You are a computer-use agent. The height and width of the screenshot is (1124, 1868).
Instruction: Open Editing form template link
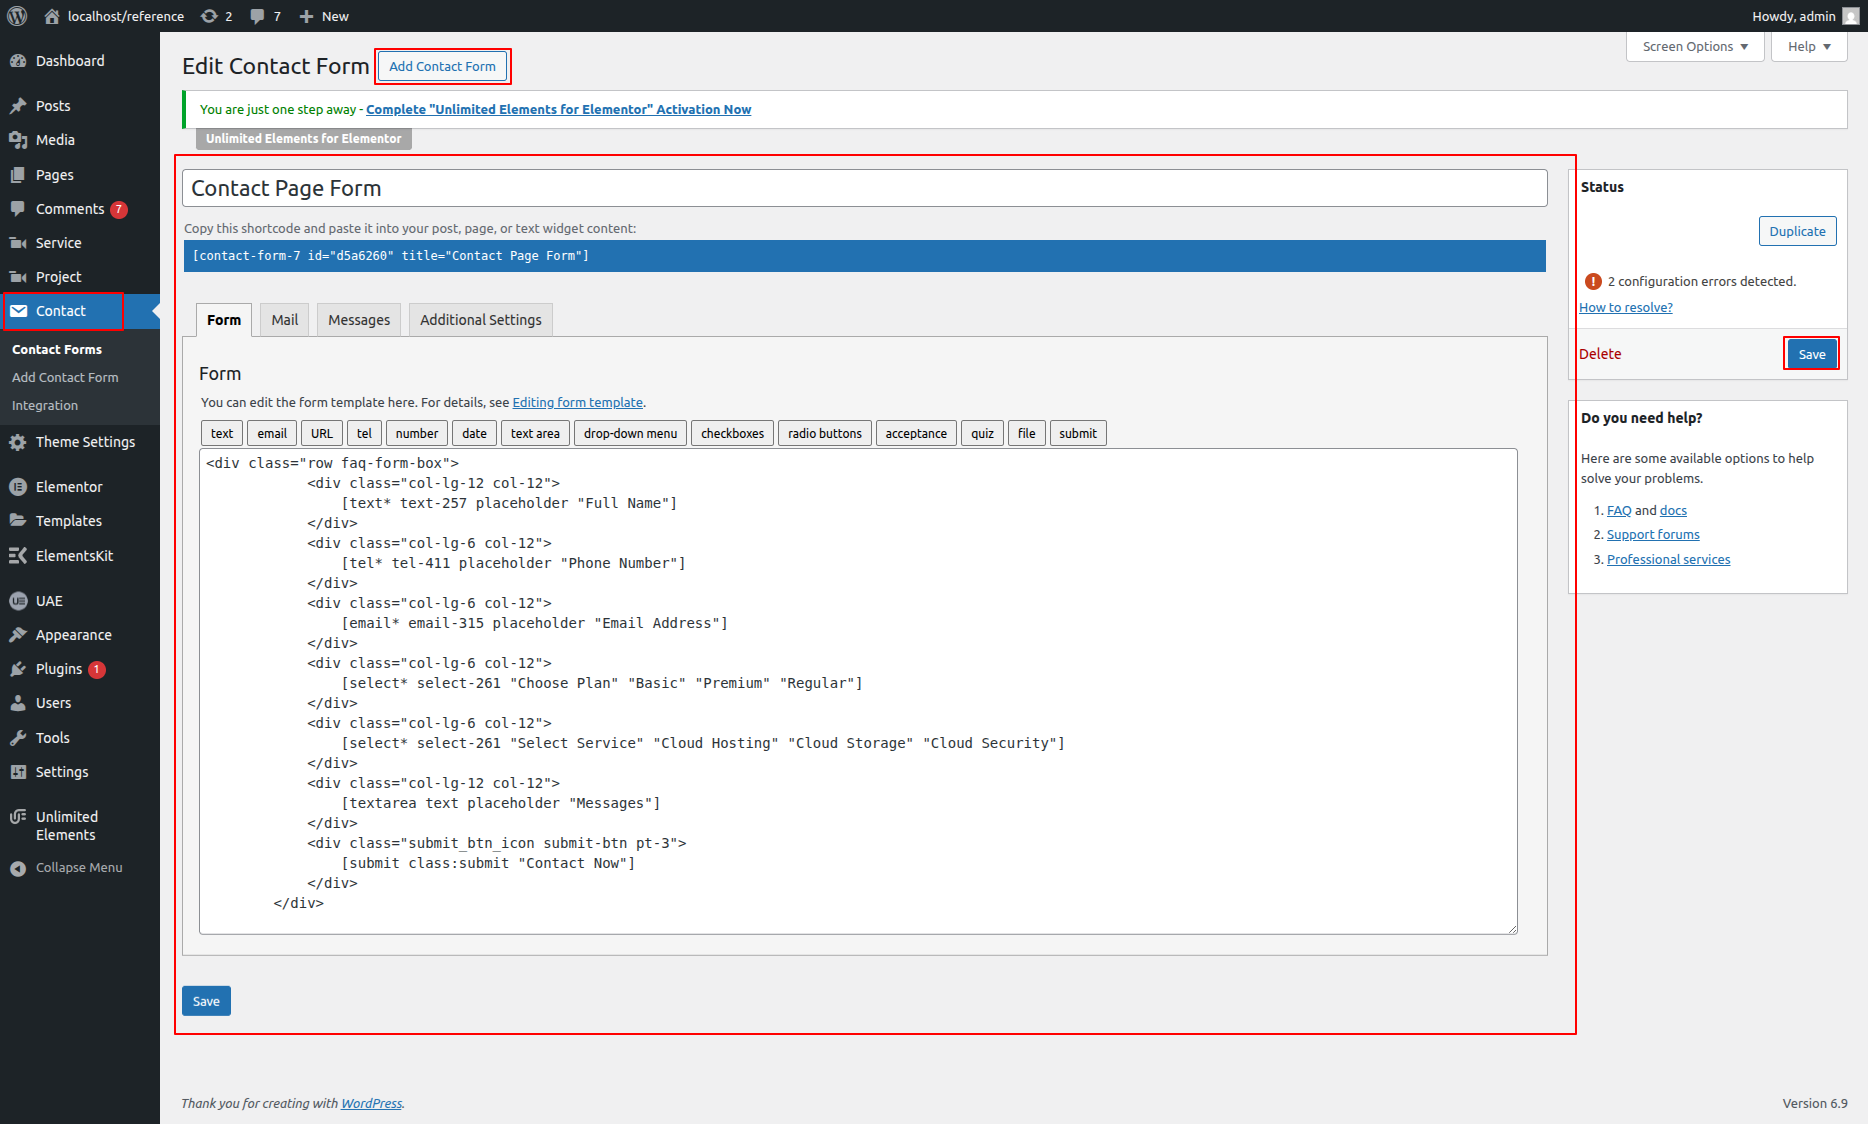(578, 403)
